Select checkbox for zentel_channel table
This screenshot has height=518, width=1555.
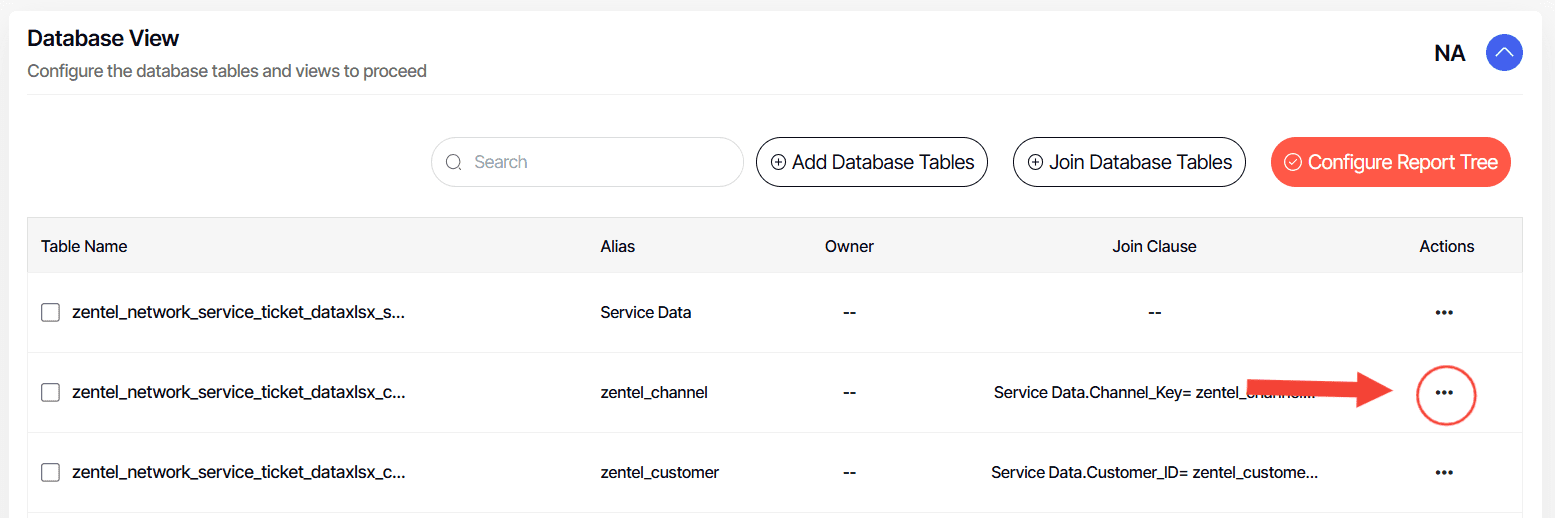pyautogui.click(x=50, y=393)
